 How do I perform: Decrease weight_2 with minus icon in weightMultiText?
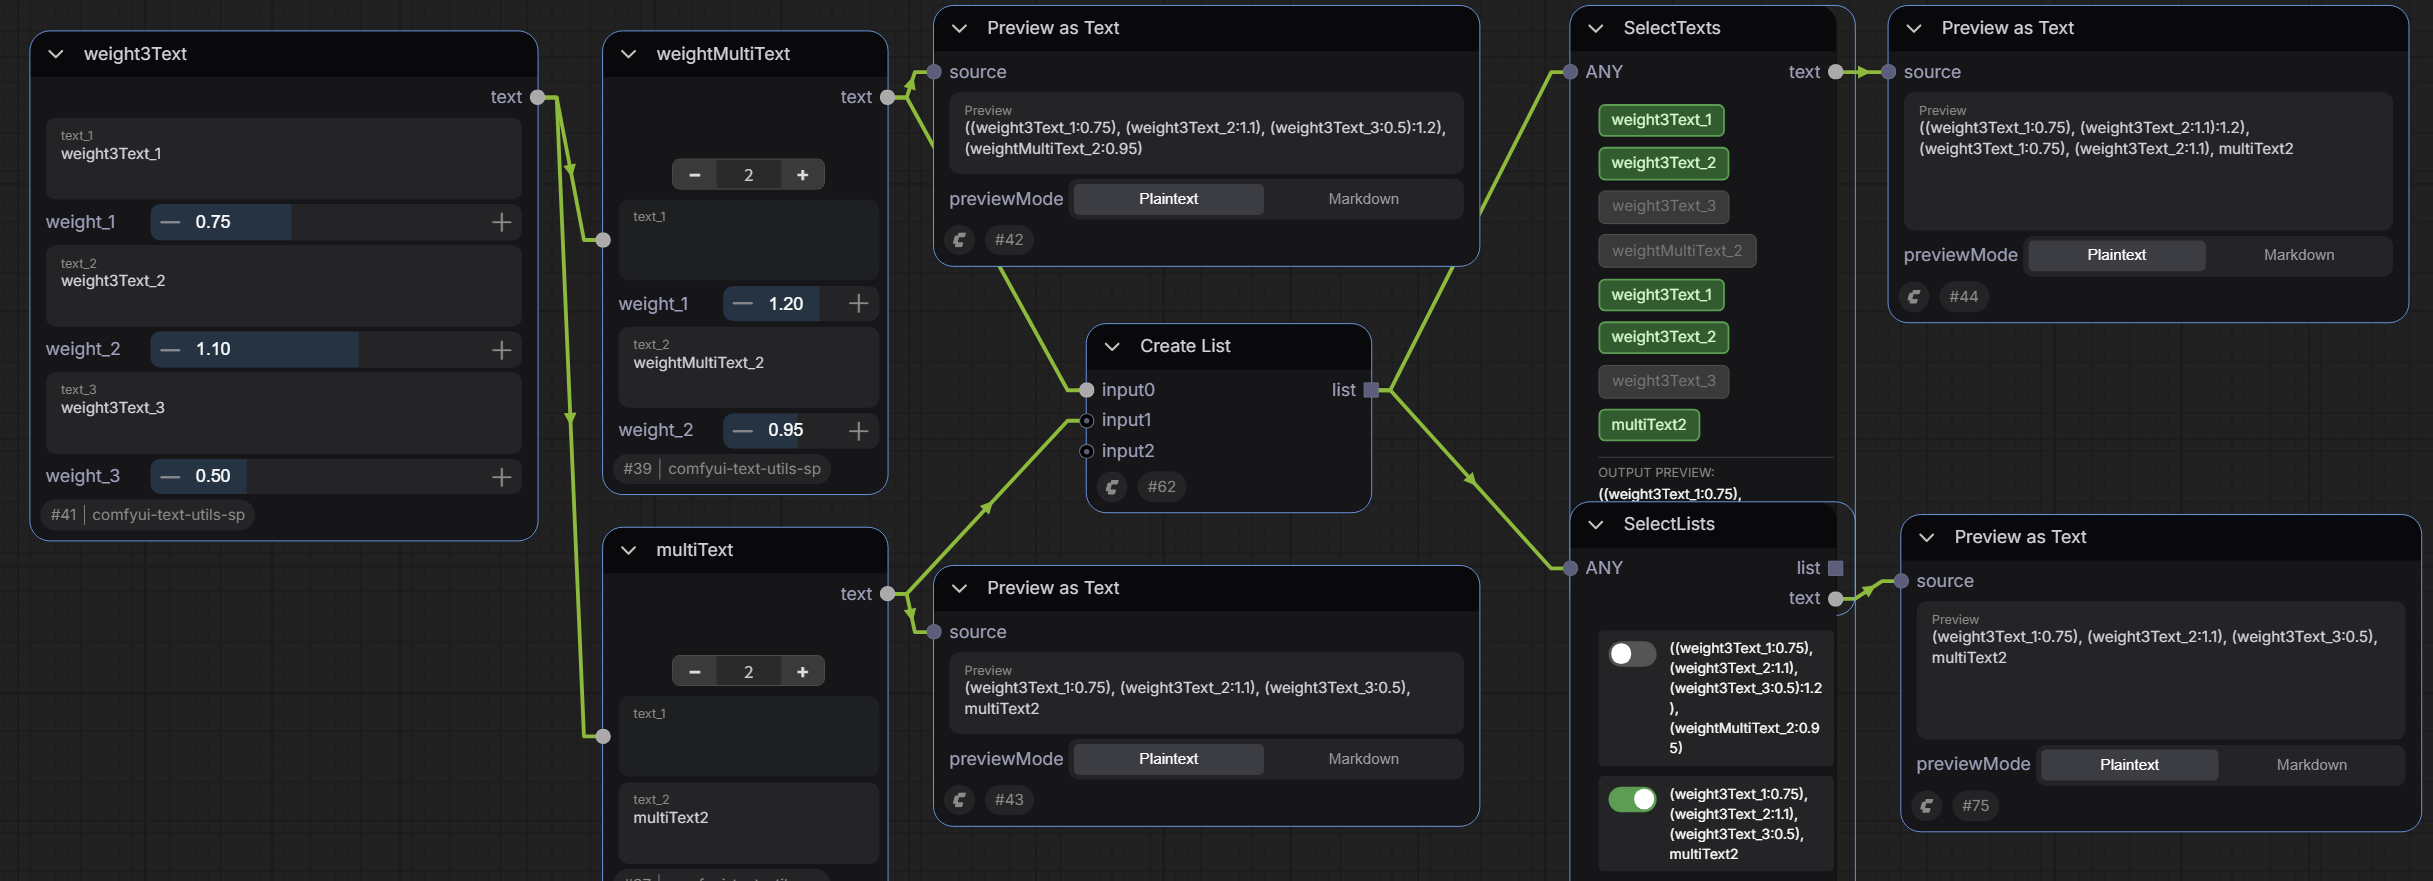click(x=742, y=431)
